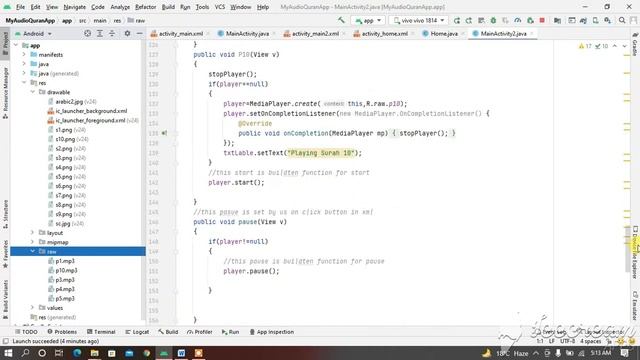640x360 pixels.
Task: Open the app run configuration dropdown
Action: 368,20
